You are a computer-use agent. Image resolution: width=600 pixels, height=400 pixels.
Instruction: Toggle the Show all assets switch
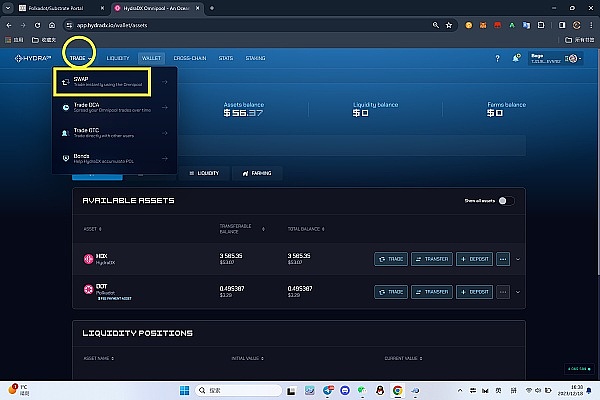(506, 200)
